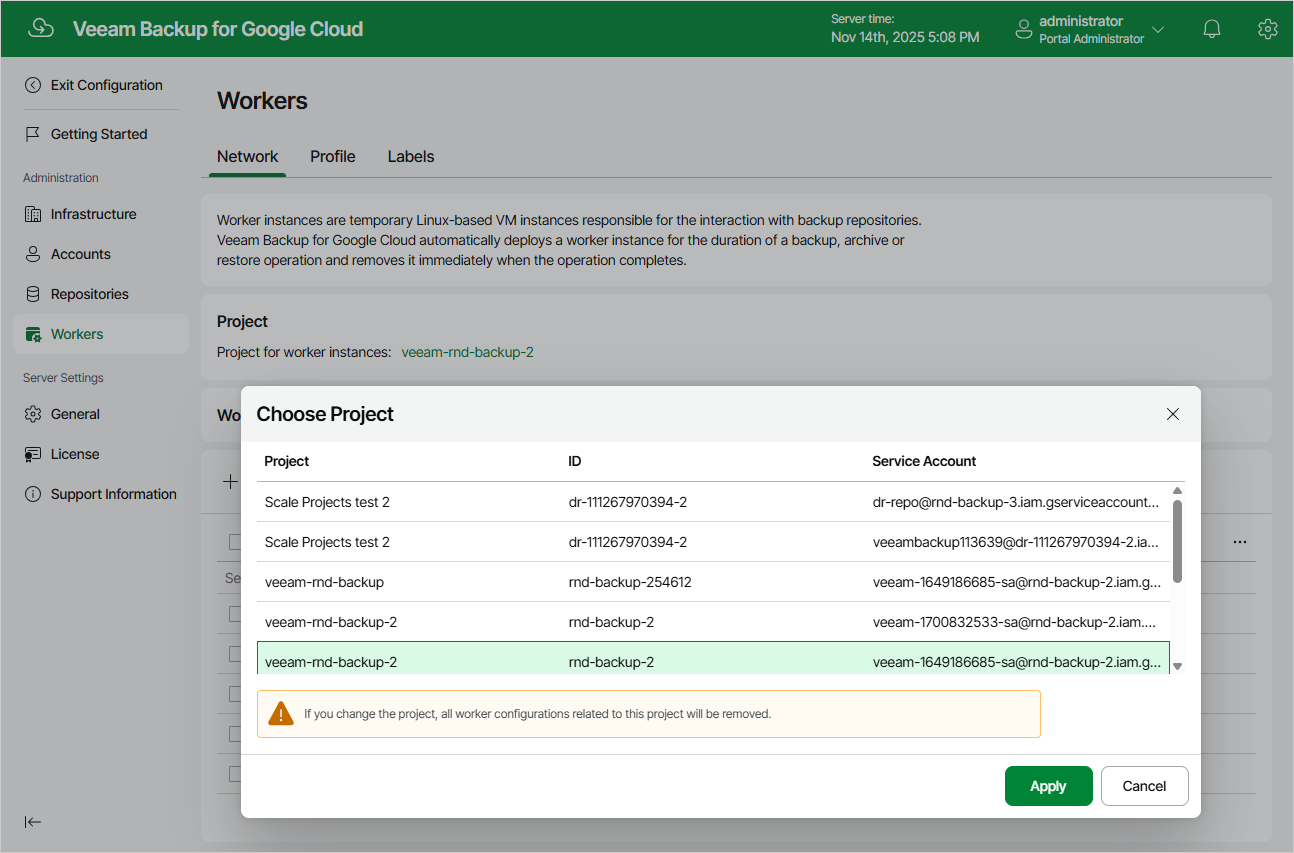Expand the administrator account dropdown
The height and width of the screenshot is (853, 1294).
[1158, 29]
